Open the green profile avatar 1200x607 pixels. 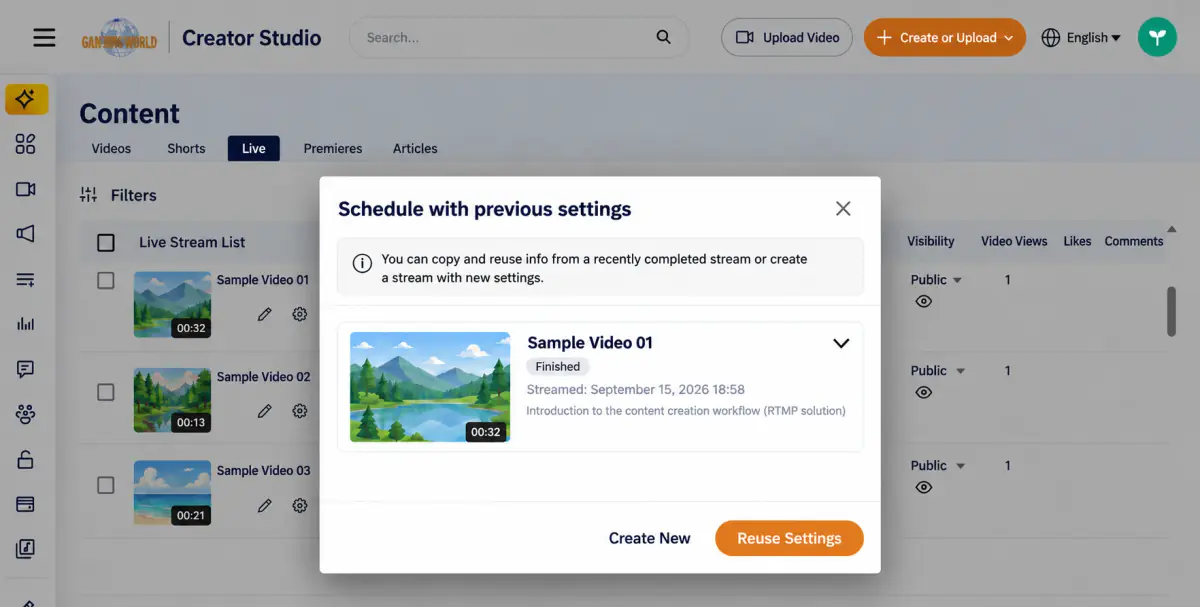pos(1157,37)
